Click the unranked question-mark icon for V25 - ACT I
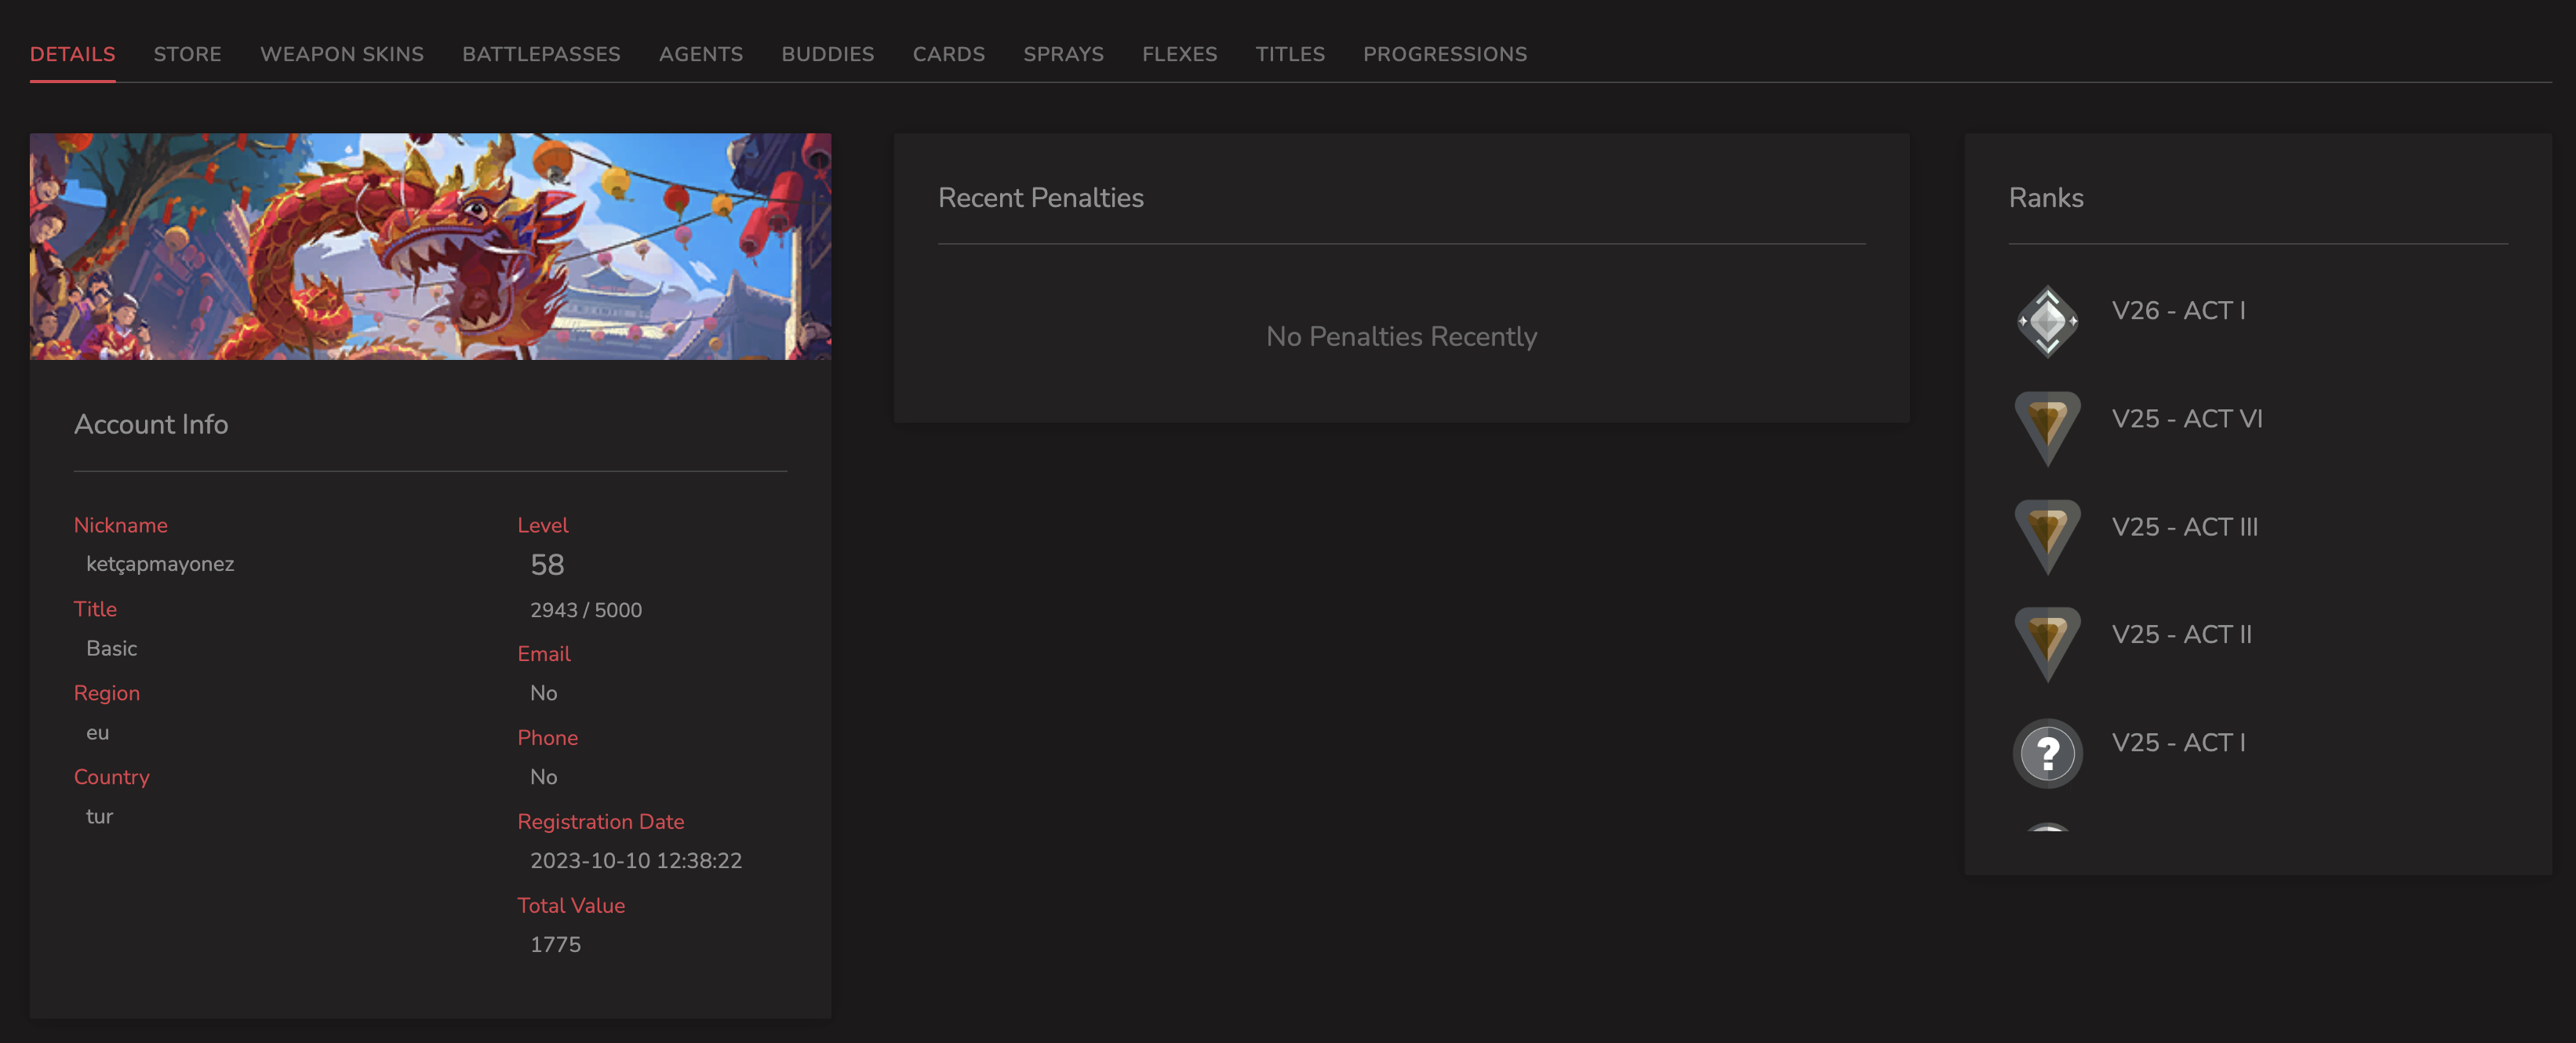2576x1043 pixels. pos(2047,753)
